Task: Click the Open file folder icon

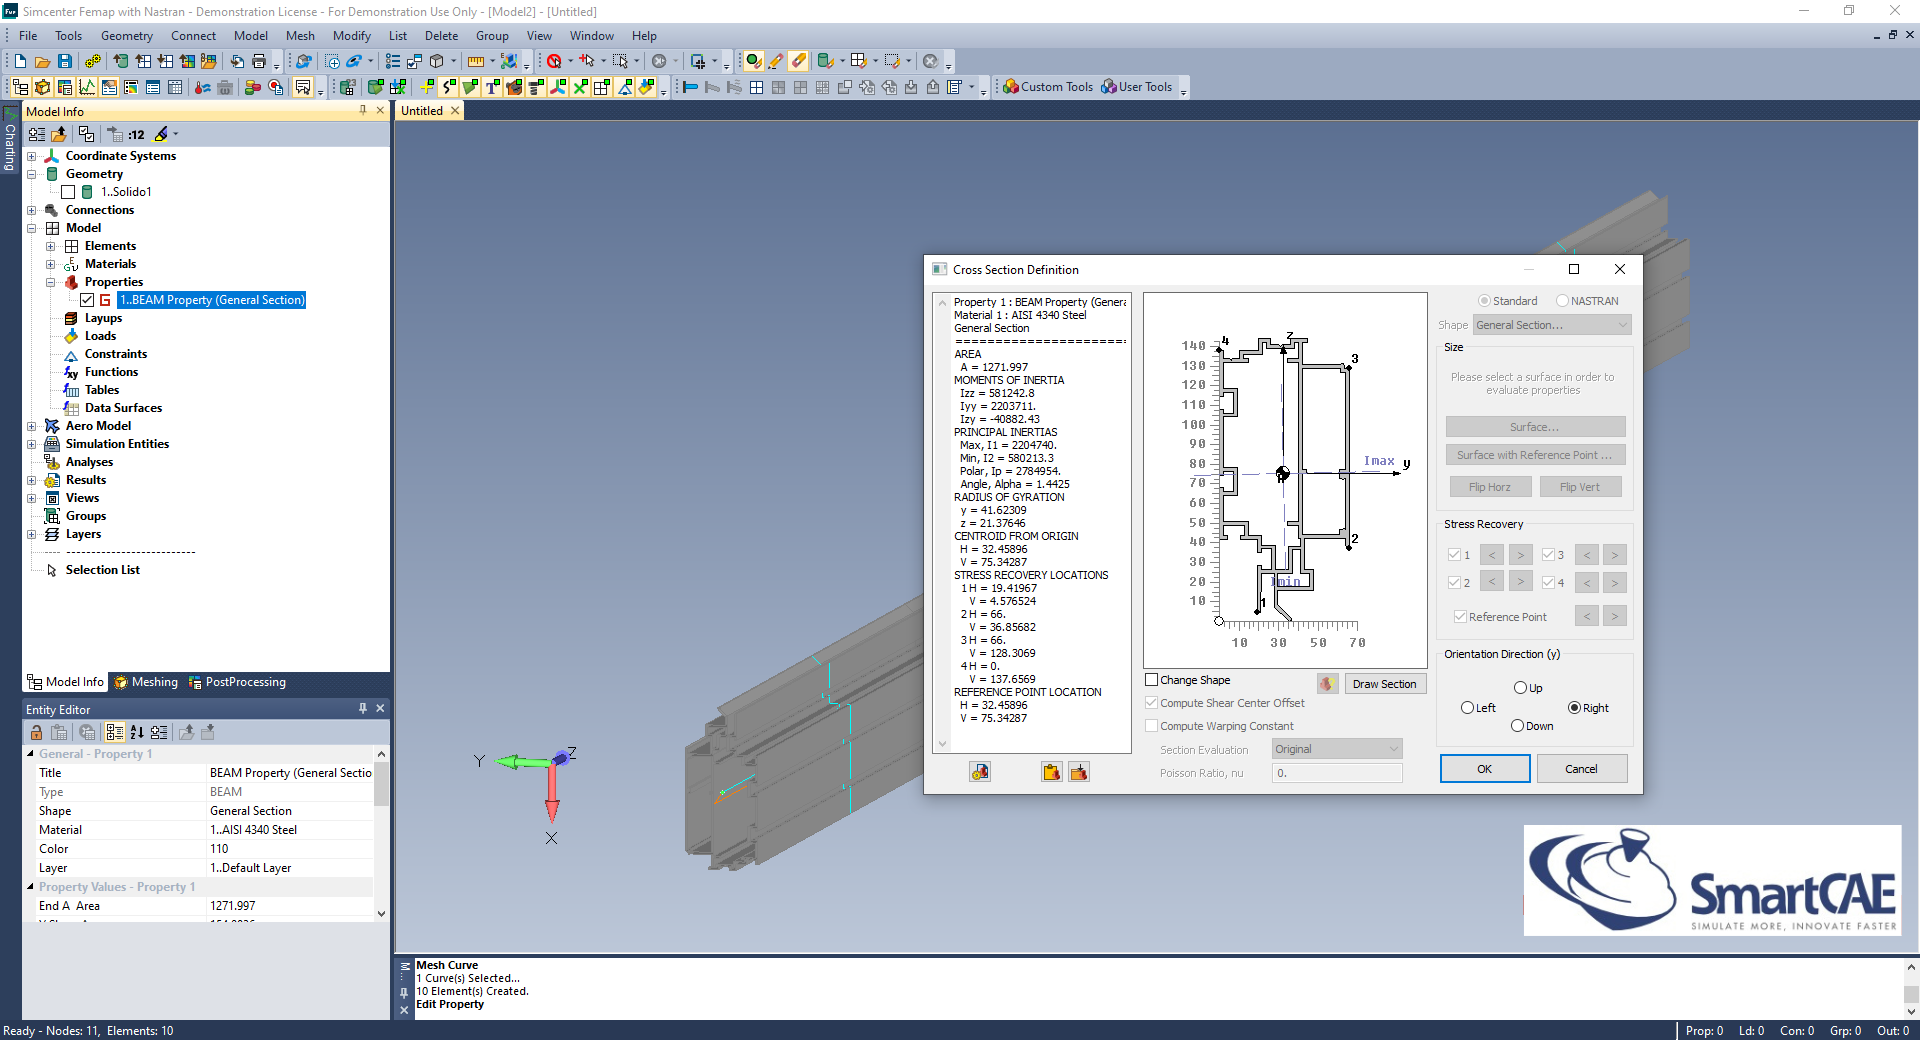Action: (x=42, y=61)
